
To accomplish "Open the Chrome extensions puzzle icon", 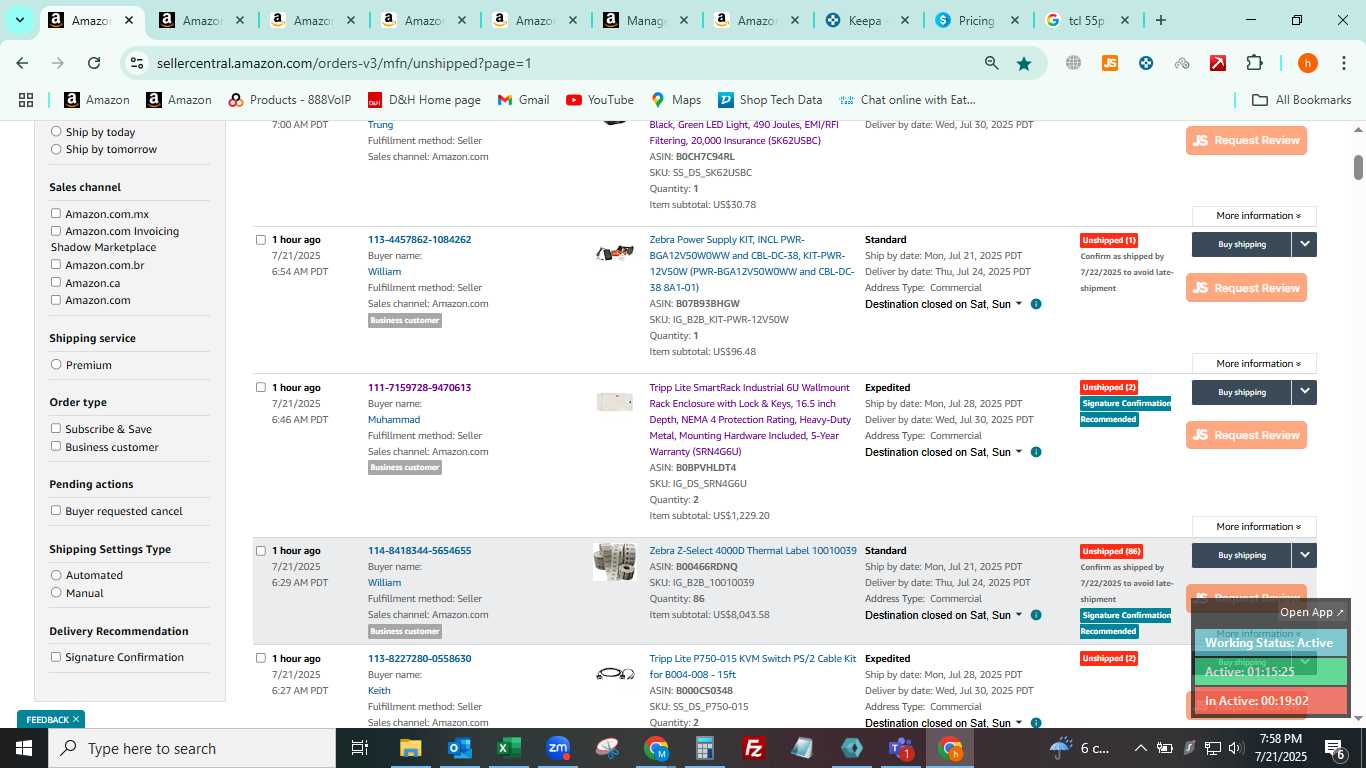I will [x=1254, y=63].
